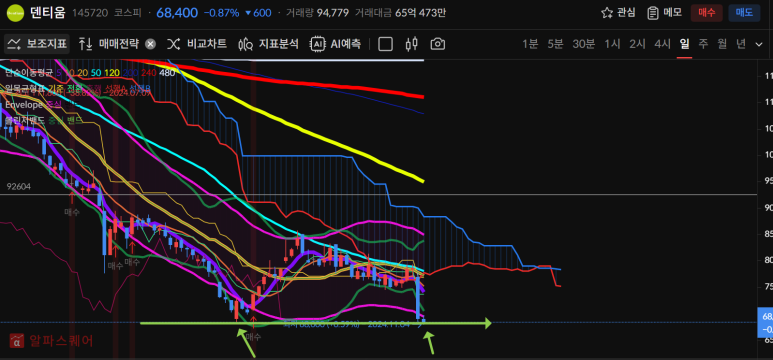
Task: Switch to the 5분 interval
Action: (x=555, y=44)
